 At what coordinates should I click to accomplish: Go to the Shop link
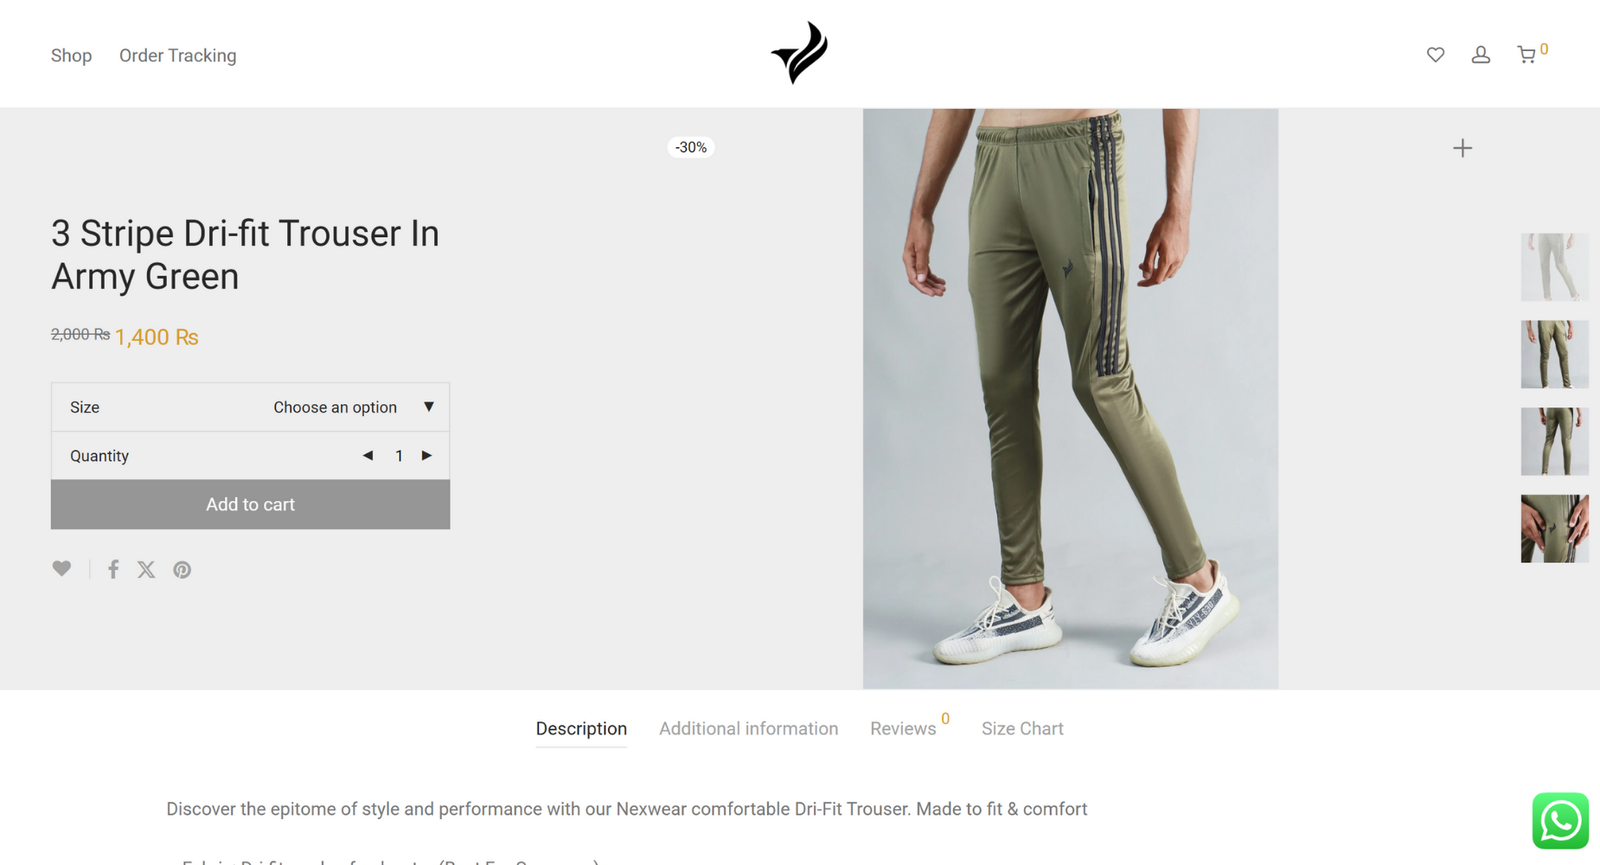[71, 56]
